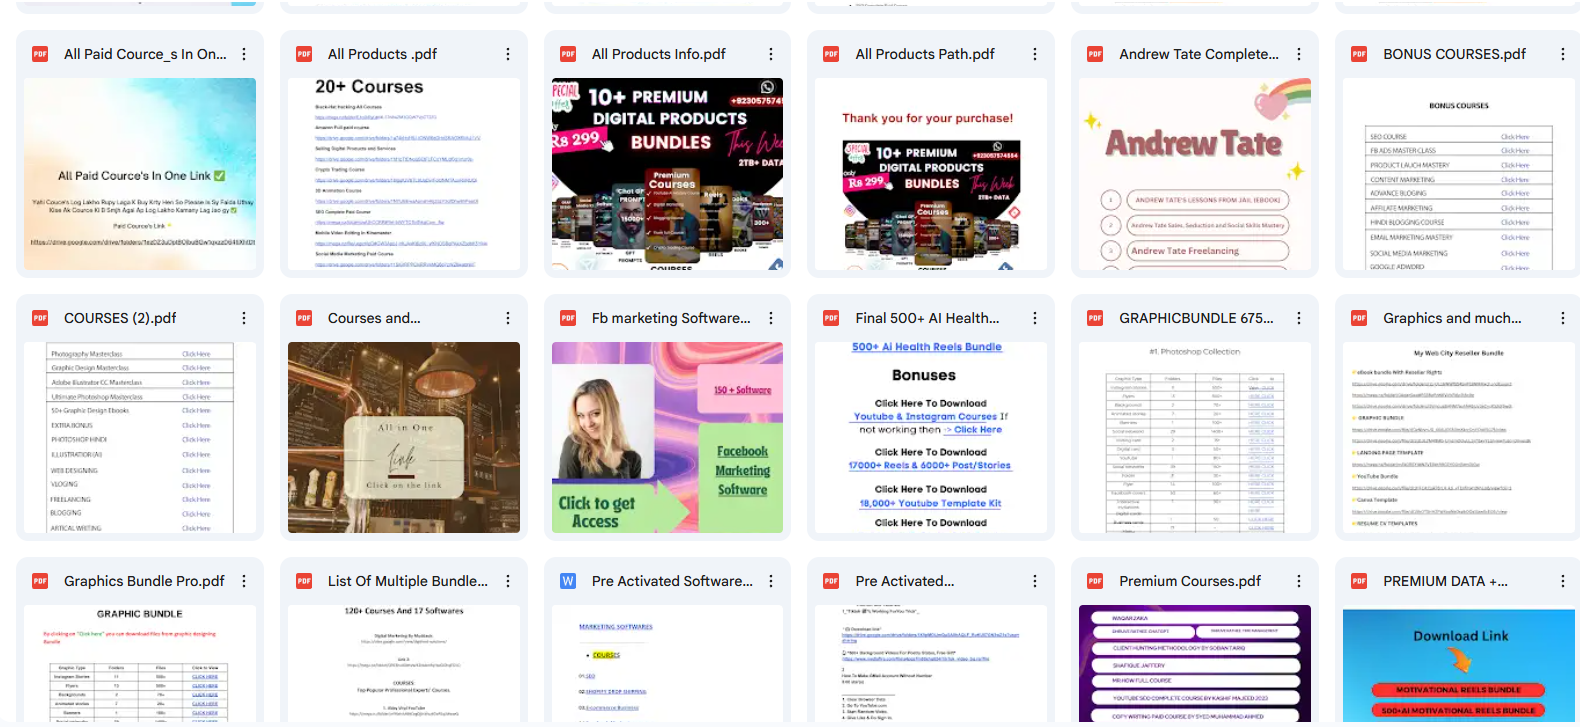The height and width of the screenshot is (727, 1580).
Task: Open the List Of Multiple Bundle preview thumbnail
Action: 404,663
